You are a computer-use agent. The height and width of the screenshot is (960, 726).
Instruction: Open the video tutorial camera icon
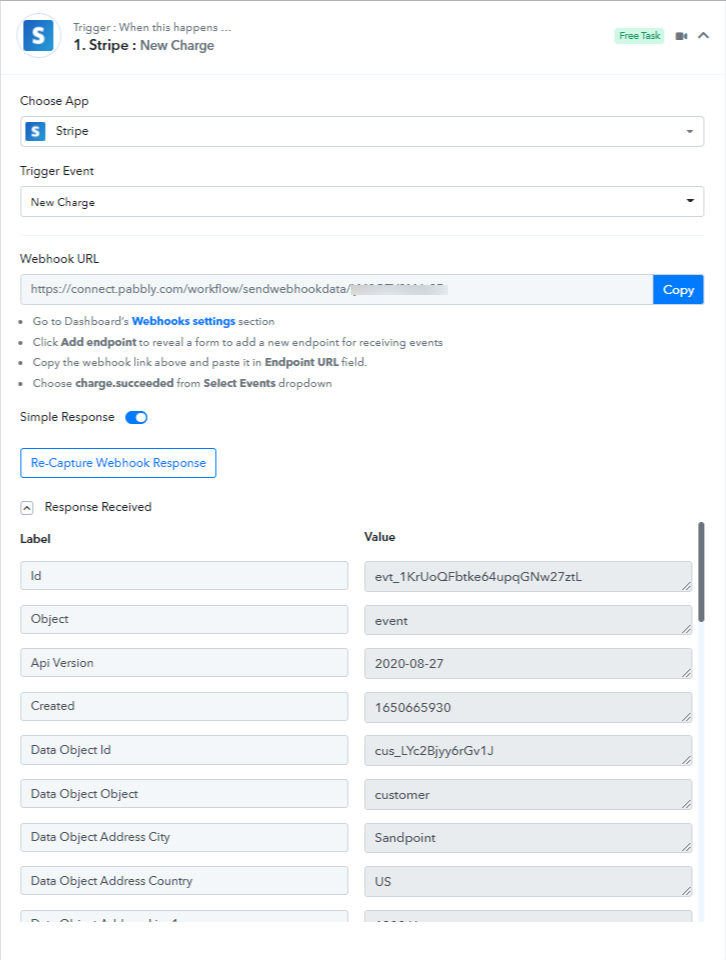point(681,36)
